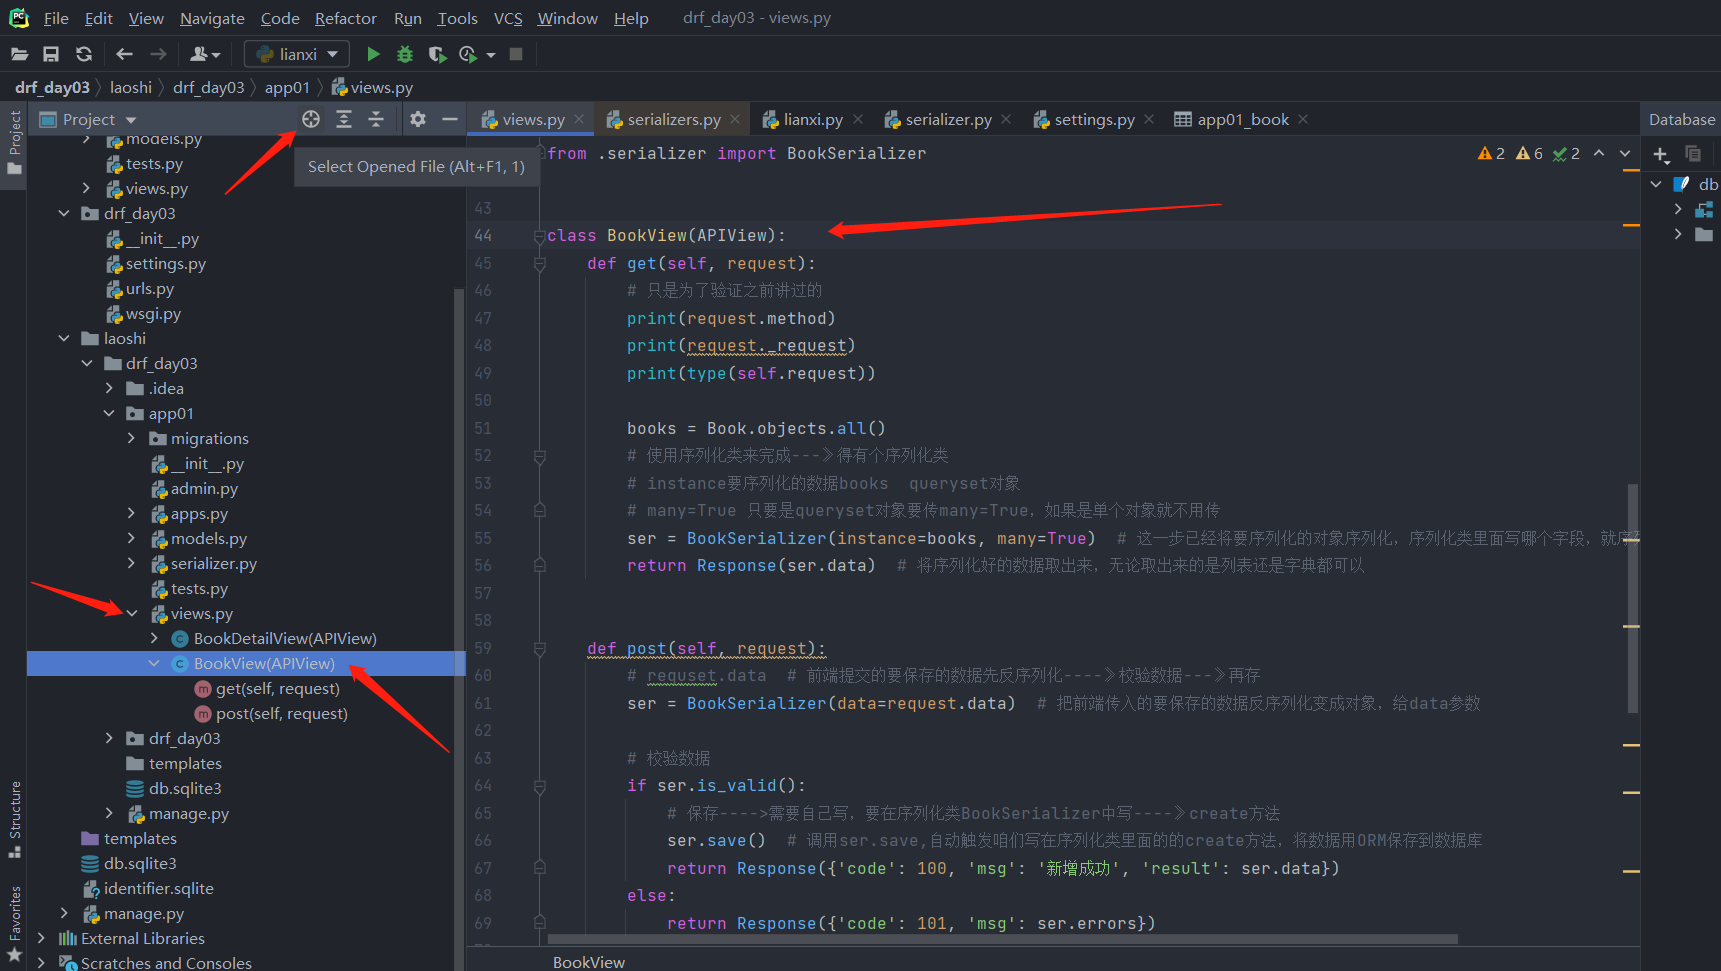Viewport: 1721px width, 971px height.
Task: Click the Open folder toolbar icon
Action: [19, 54]
